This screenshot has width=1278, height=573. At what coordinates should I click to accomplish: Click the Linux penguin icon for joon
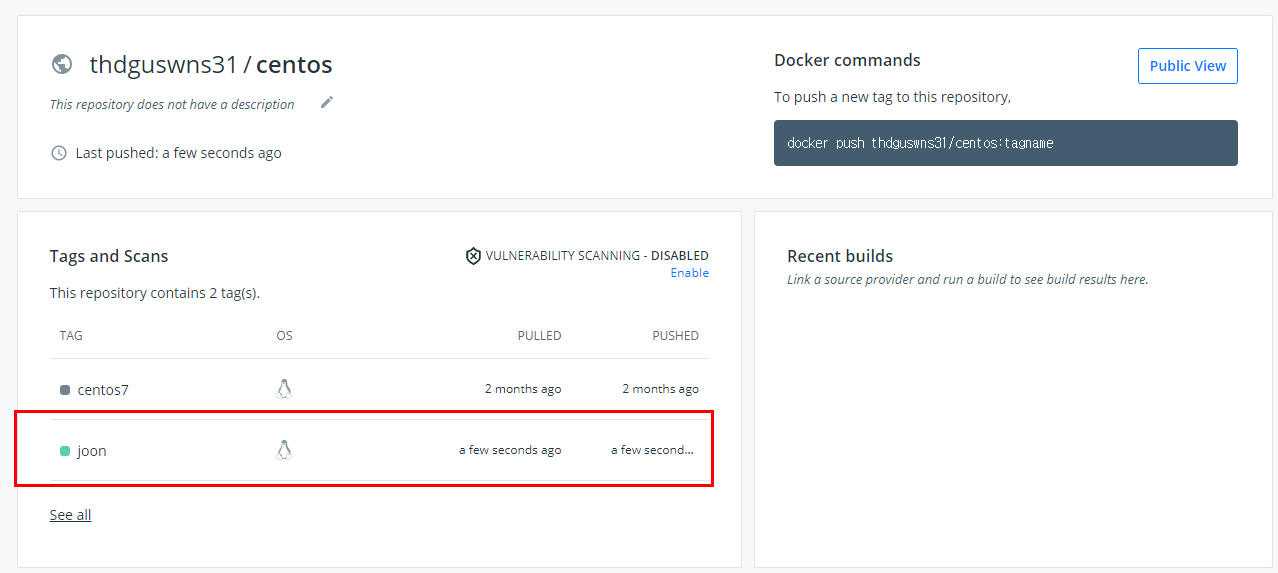click(284, 450)
